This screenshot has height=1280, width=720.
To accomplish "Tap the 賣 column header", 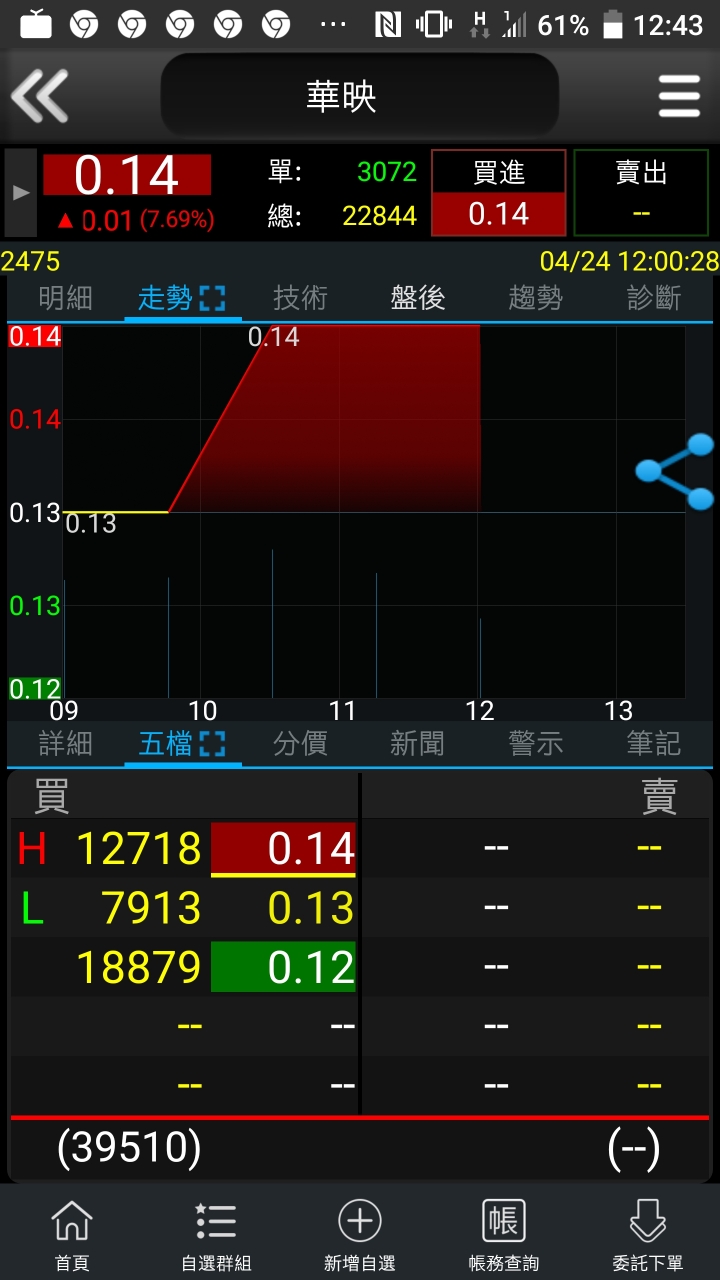I will click(660, 796).
